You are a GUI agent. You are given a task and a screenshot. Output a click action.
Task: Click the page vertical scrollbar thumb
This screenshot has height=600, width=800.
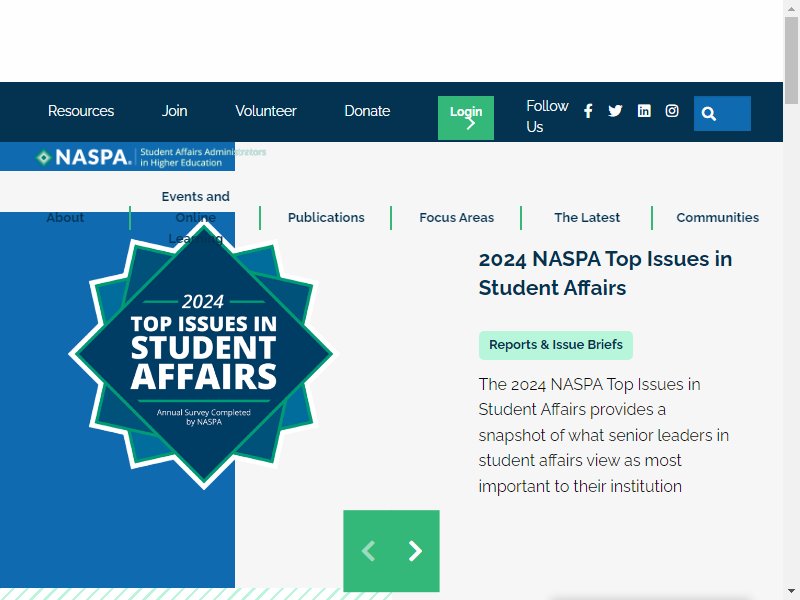click(x=792, y=61)
